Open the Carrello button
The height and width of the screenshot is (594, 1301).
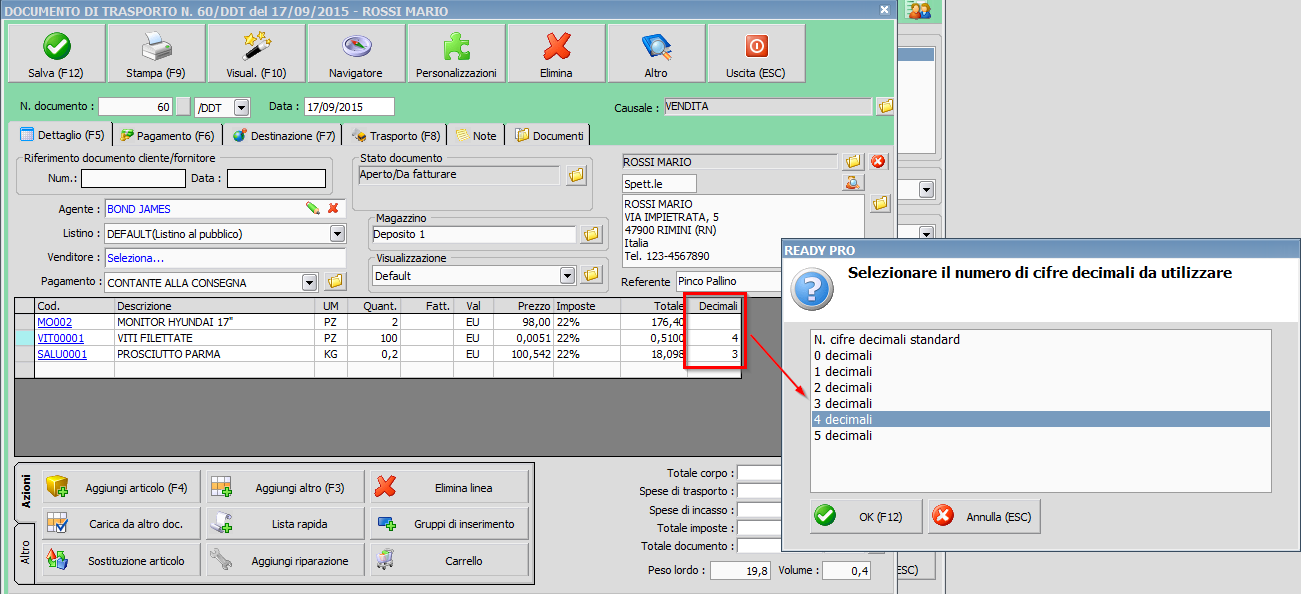pyautogui.click(x=449, y=560)
